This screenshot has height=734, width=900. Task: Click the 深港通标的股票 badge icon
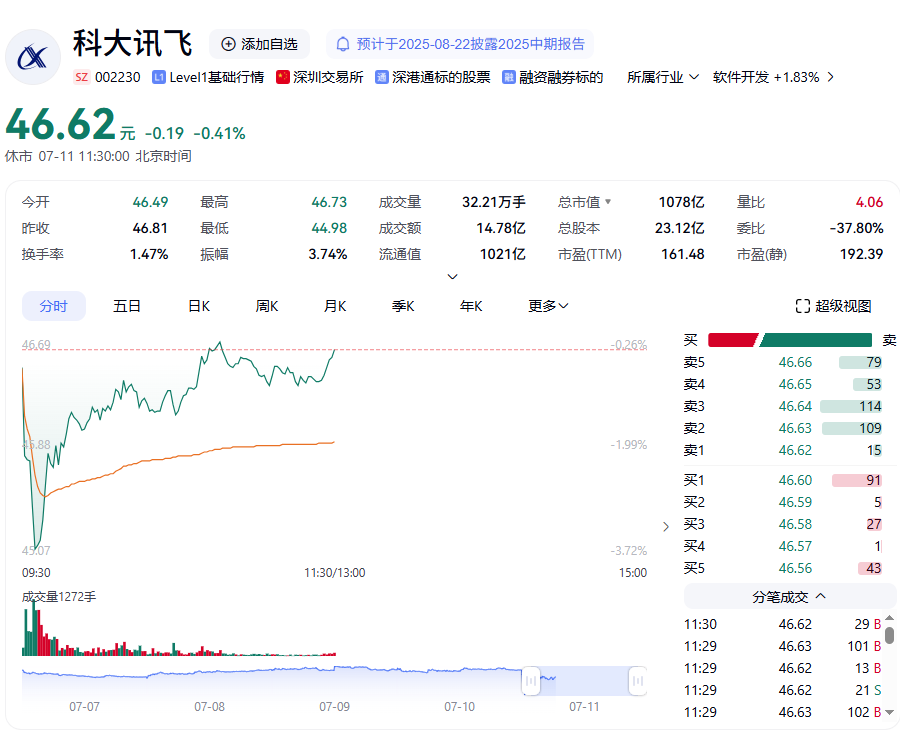[x=382, y=77]
